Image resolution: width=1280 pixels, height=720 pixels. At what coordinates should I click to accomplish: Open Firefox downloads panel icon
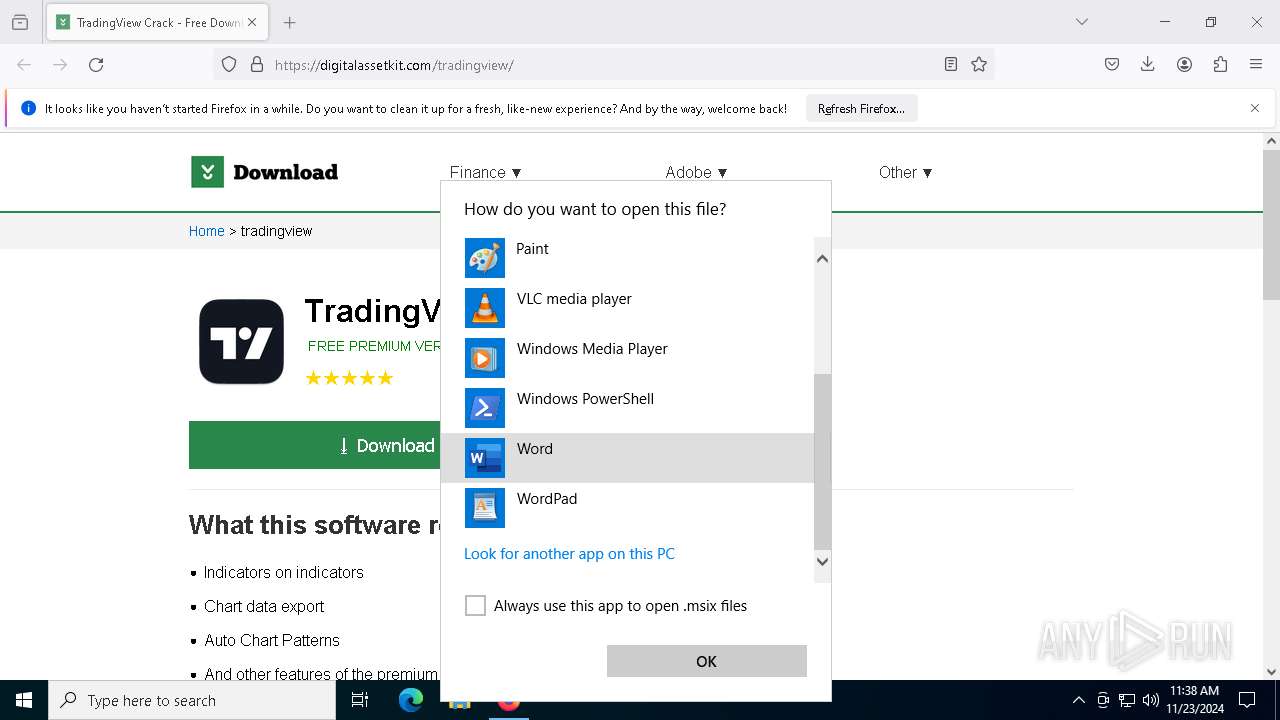click(1148, 65)
